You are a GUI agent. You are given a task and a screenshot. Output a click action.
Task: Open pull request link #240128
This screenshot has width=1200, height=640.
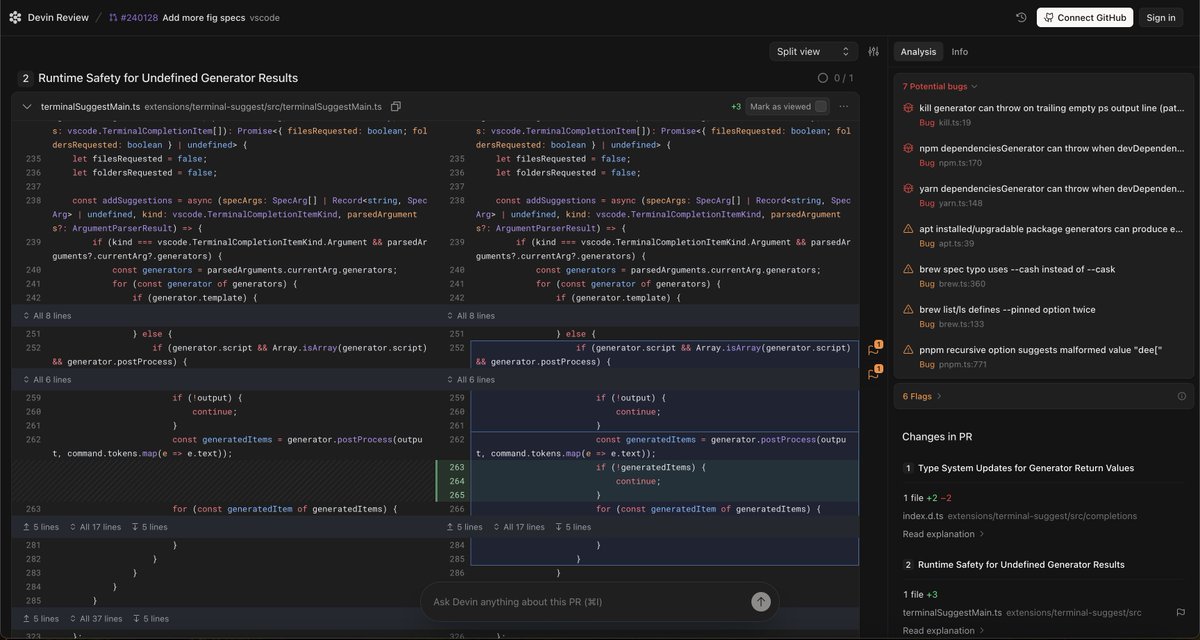coord(140,15)
